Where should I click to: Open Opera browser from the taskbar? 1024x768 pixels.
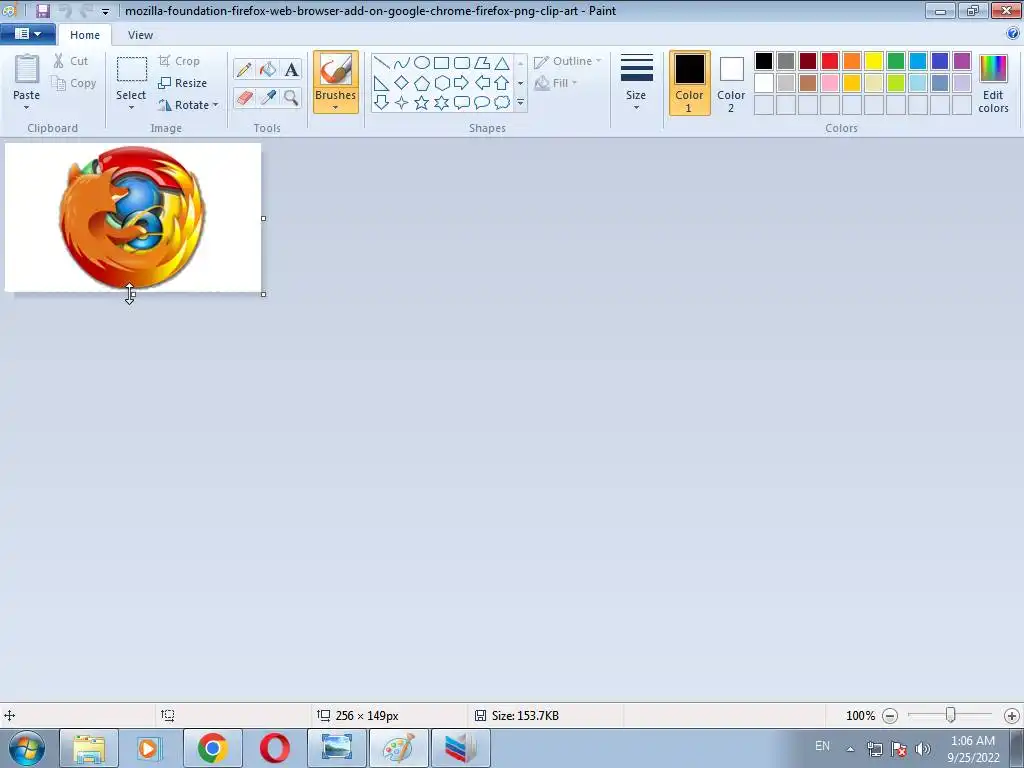(275, 748)
